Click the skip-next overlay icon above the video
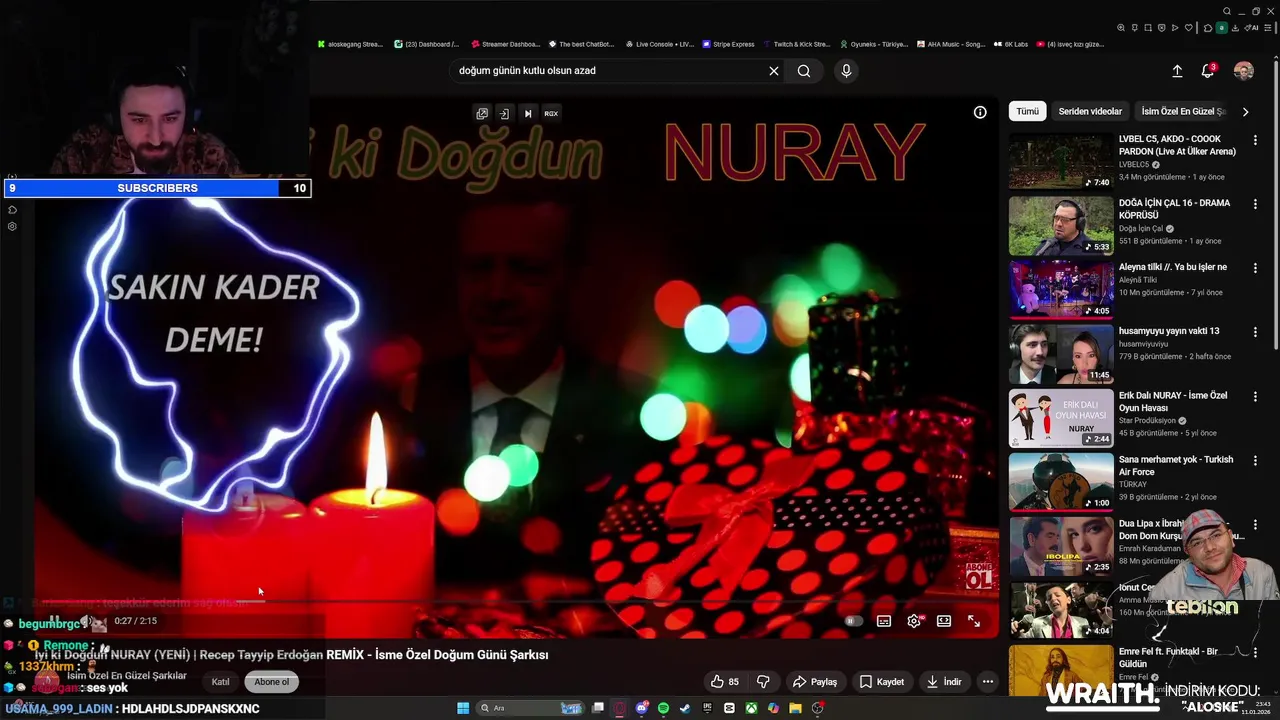Screen dimensions: 1280x720 pos(528,113)
